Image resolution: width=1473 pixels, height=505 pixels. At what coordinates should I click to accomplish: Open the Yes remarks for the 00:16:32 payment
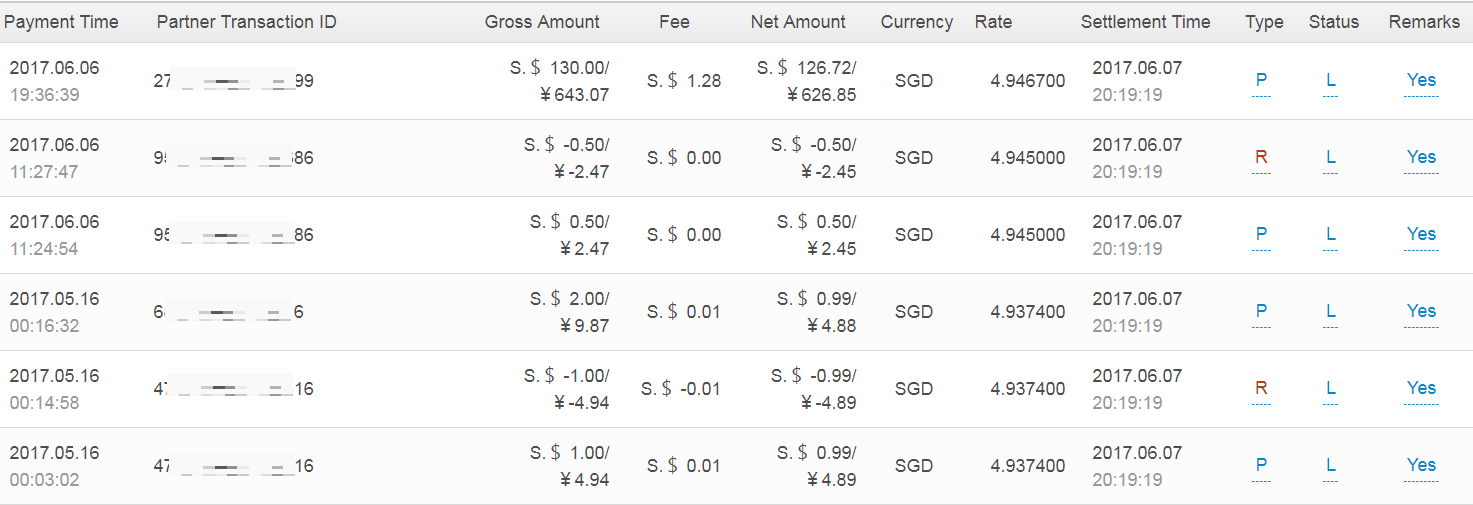1421,311
